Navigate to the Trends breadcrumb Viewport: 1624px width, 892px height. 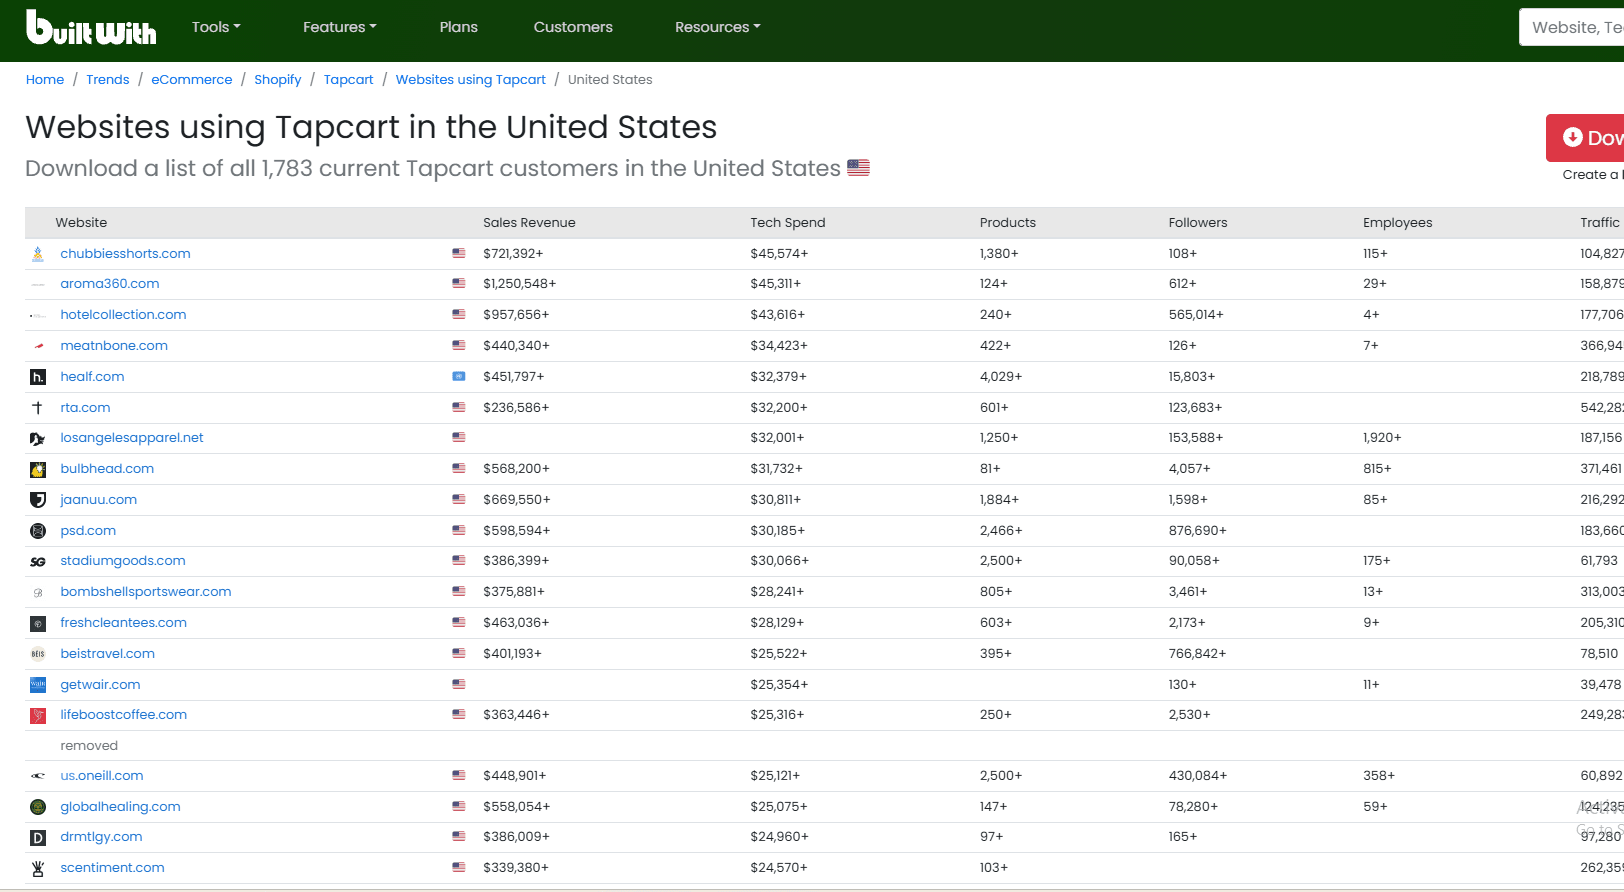click(x=108, y=80)
